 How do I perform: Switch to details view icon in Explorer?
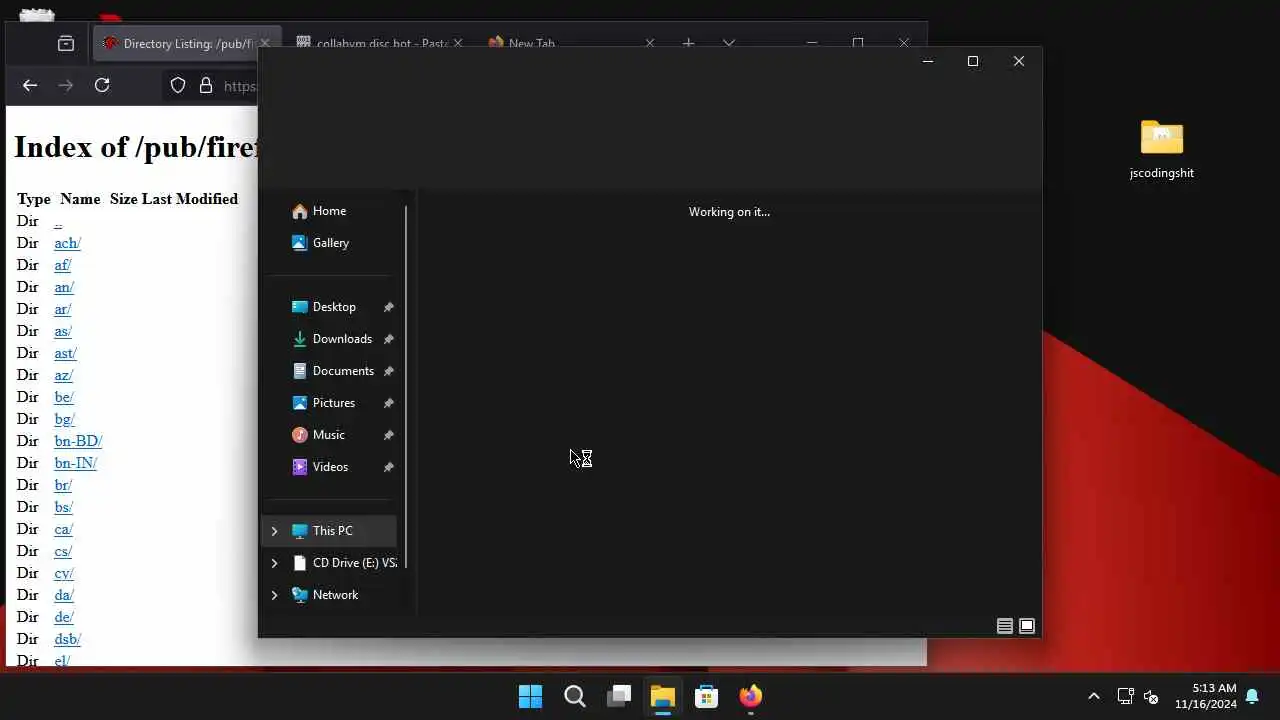click(1005, 626)
